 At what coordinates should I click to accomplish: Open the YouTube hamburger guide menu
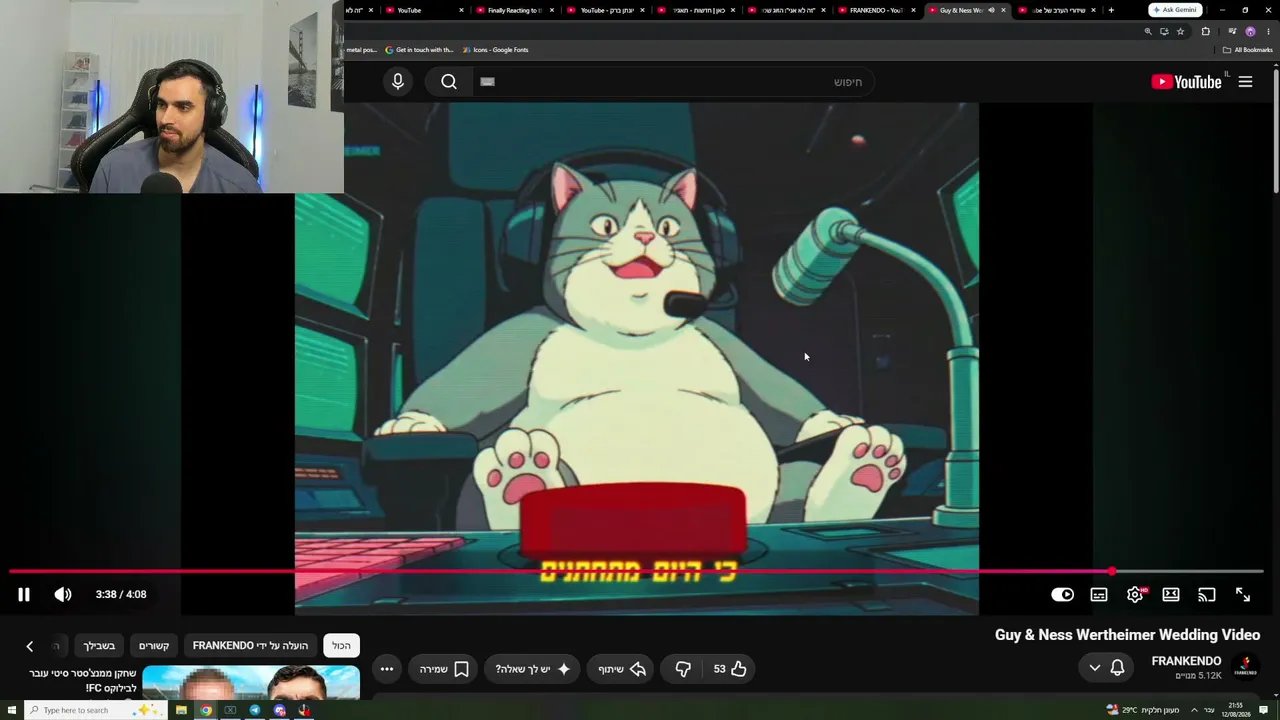pos(1245,82)
